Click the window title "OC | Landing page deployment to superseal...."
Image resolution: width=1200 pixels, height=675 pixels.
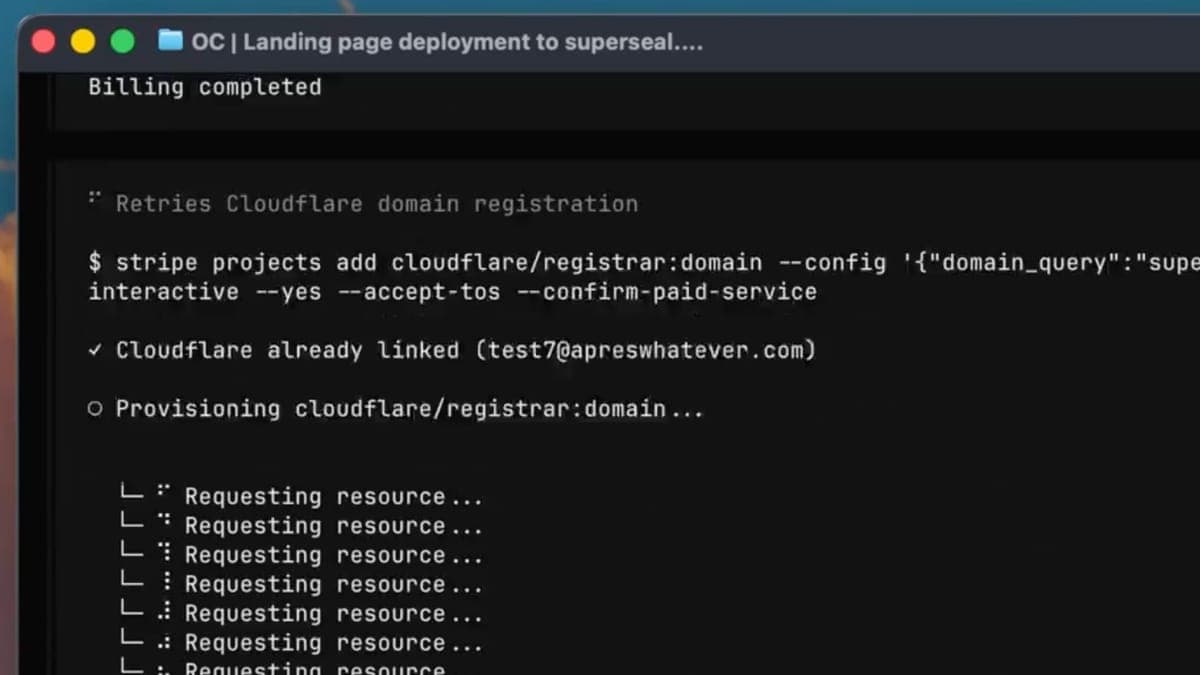[447, 42]
